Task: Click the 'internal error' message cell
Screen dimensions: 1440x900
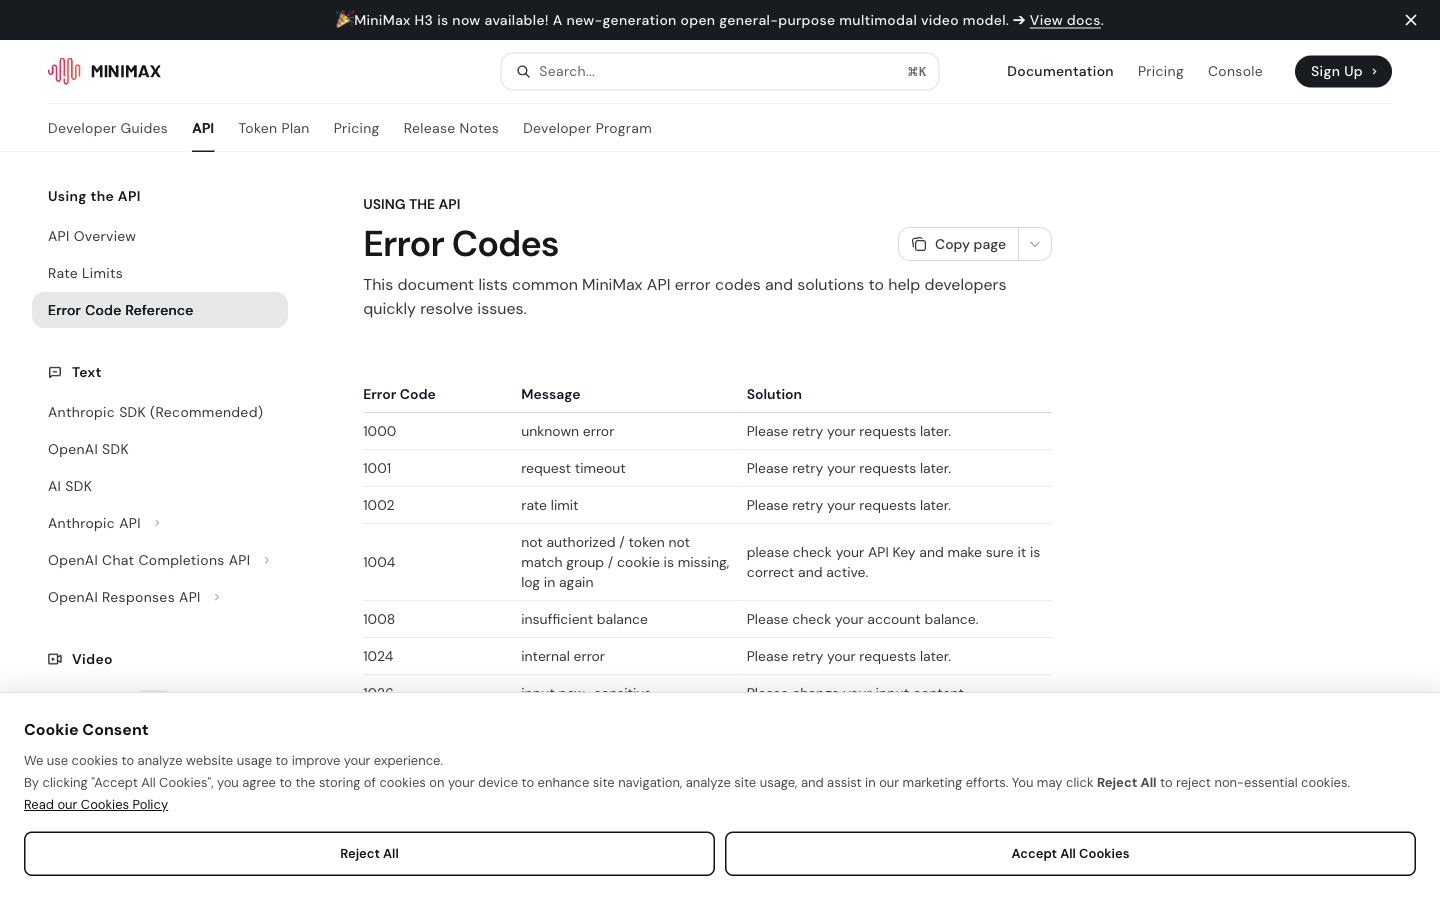Action: [x=563, y=656]
